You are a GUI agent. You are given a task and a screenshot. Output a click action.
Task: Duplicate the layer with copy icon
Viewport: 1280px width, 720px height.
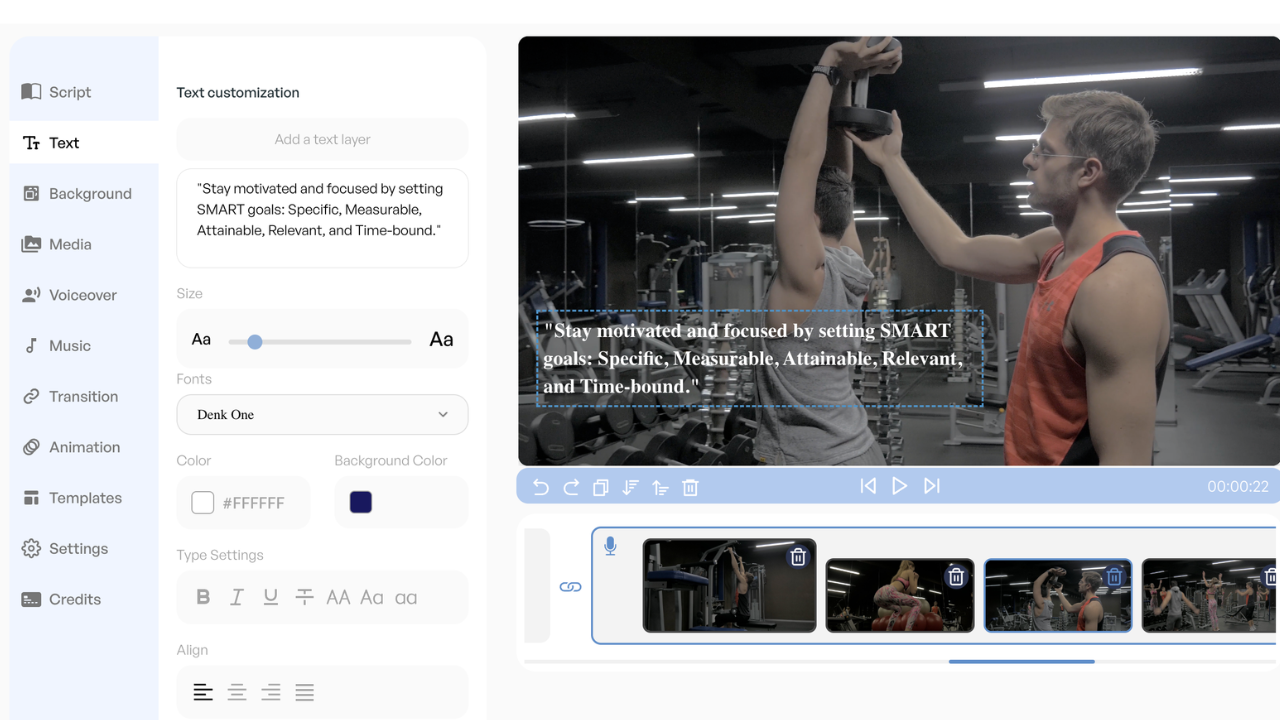[601, 487]
